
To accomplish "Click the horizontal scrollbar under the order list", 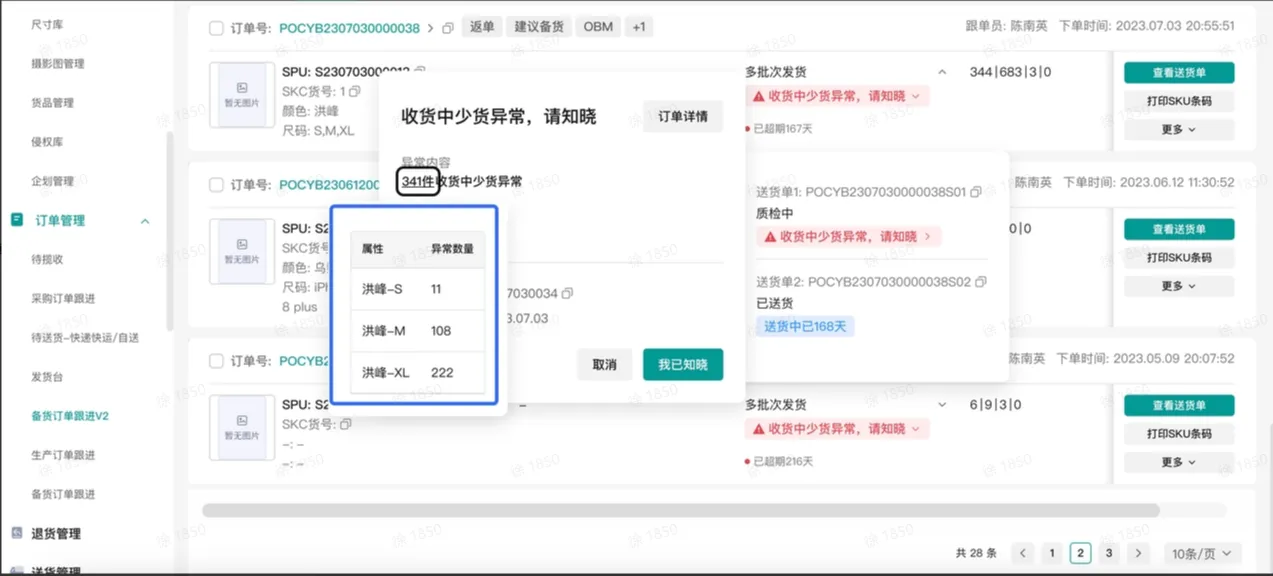I will (680, 510).
